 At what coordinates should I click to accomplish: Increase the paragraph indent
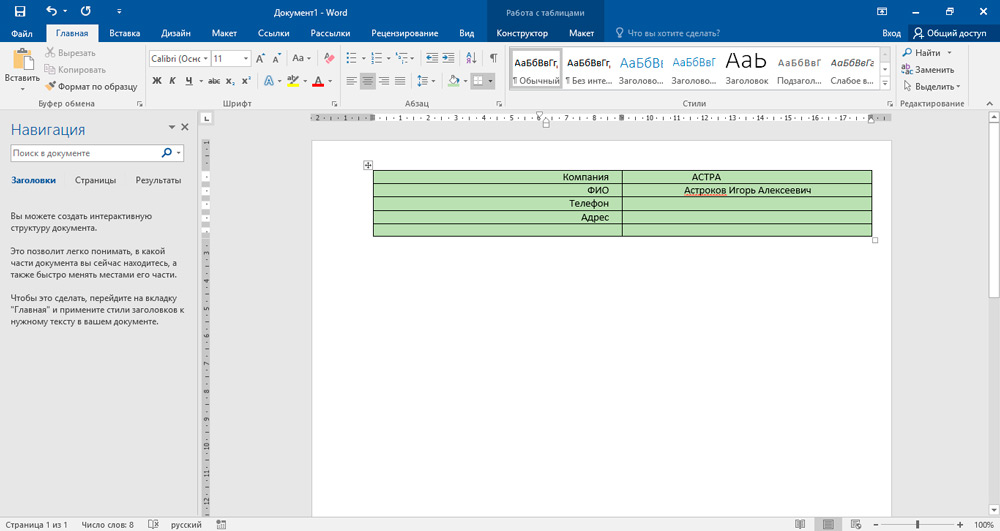point(450,58)
